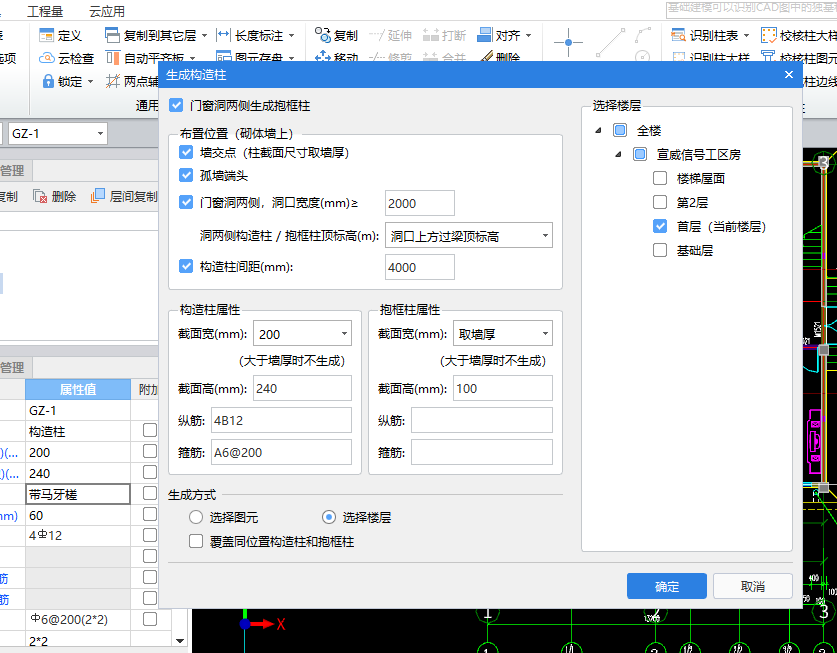
Task: Close the 生成构造柱 dialog
Action: pyautogui.click(x=788, y=75)
